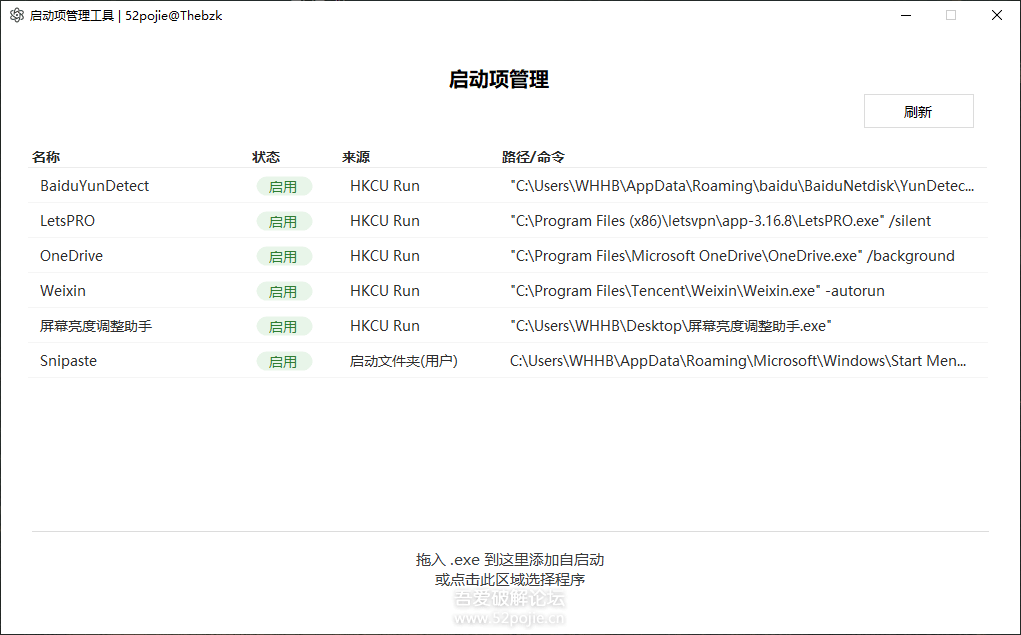Click the 刷新 refresh button

tap(918, 110)
